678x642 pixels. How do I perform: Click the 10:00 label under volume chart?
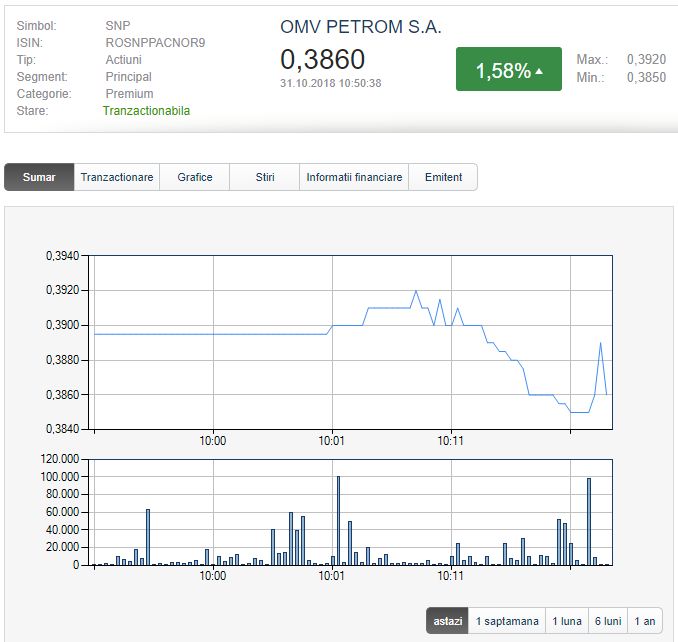[213, 576]
